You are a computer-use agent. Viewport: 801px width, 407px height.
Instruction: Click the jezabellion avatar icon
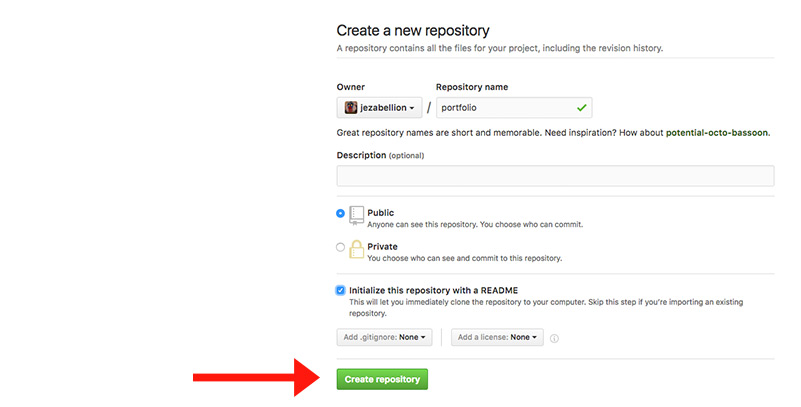point(350,108)
